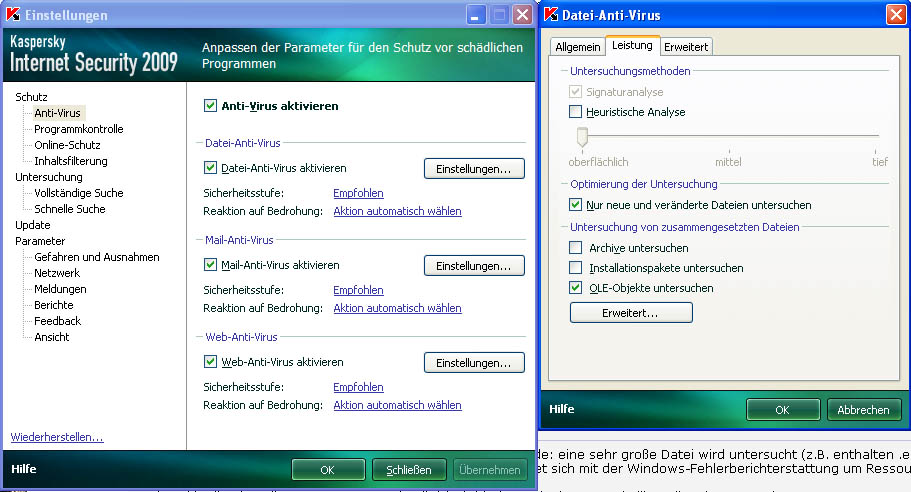Close the Datei-Anti-Virus dialog
The height and width of the screenshot is (492, 911).
tap(895, 15)
